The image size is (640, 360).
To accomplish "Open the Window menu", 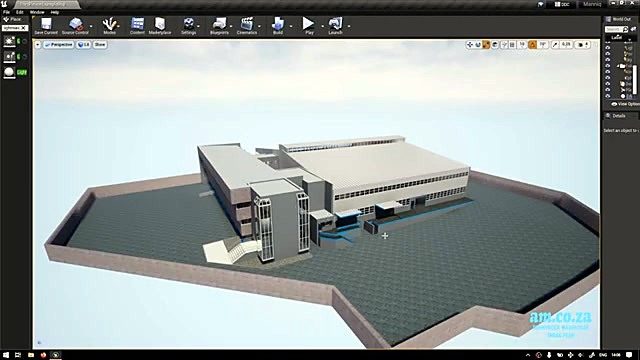I will point(37,12).
